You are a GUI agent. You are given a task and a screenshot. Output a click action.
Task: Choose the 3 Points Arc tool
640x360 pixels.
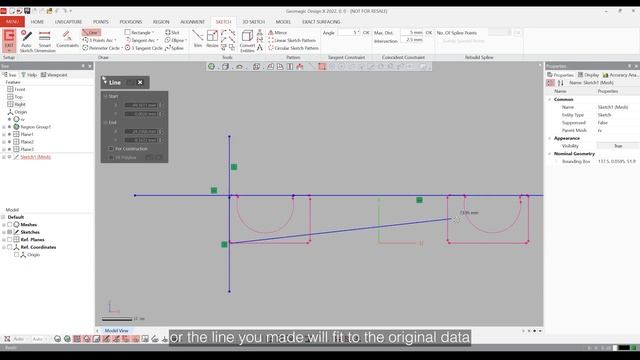[x=99, y=40]
